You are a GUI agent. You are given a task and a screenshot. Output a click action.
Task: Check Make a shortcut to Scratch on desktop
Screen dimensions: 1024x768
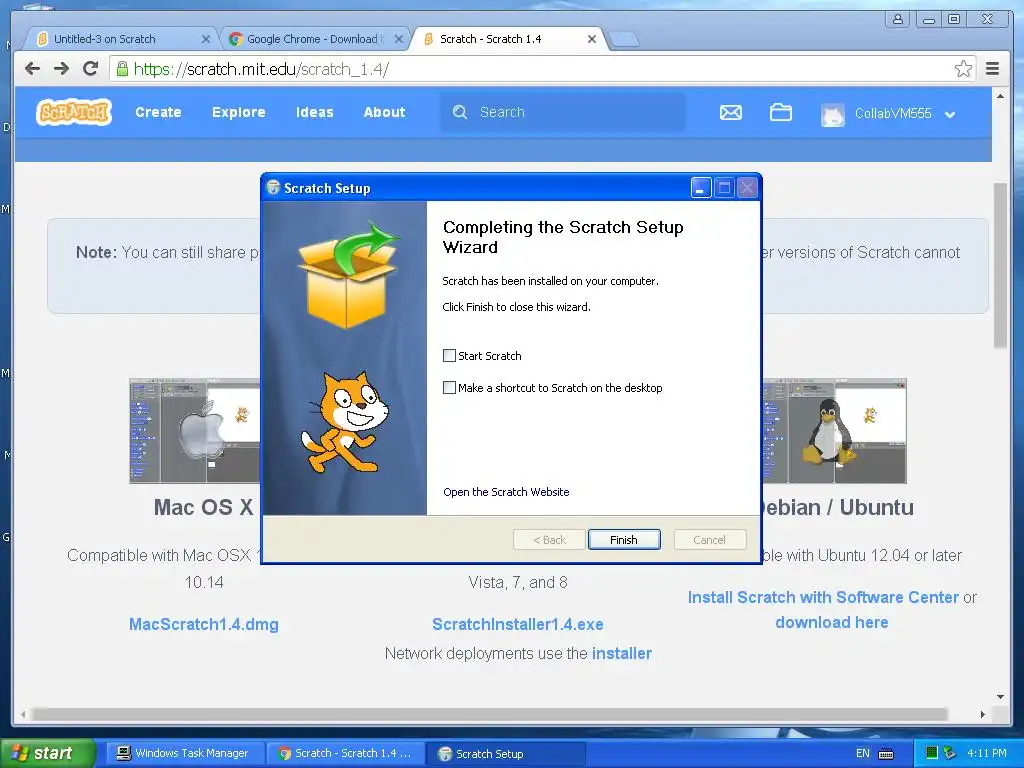click(x=449, y=388)
